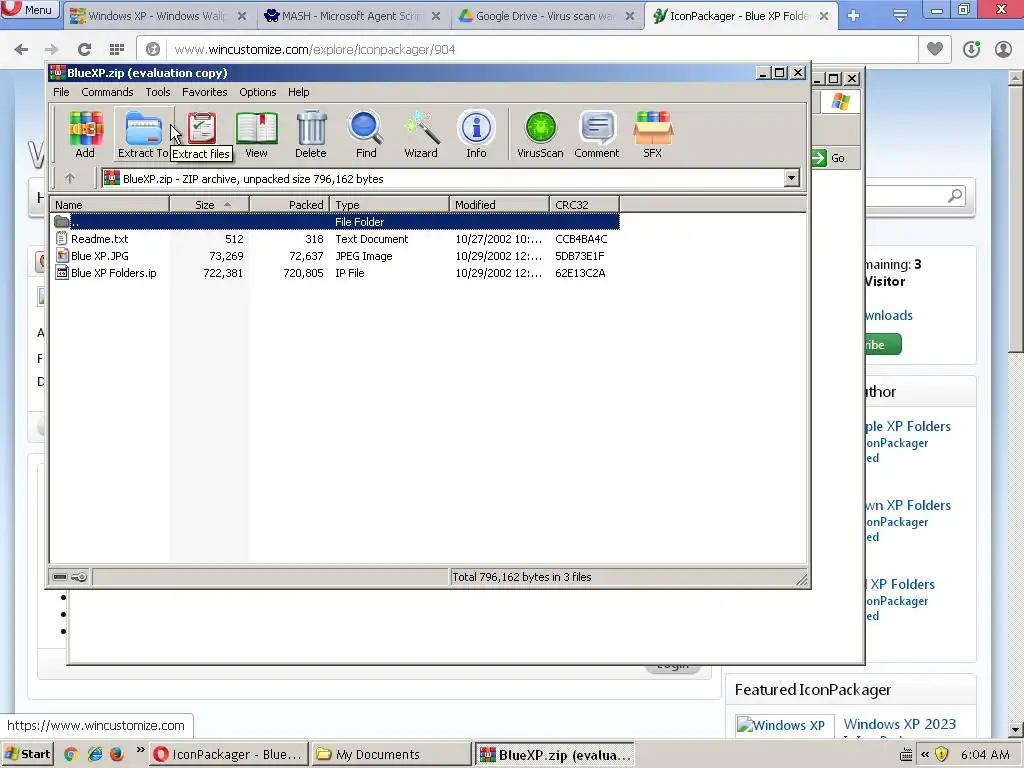1024x768 pixels.
Task: Sort by the Name column header
Action: click(x=110, y=204)
